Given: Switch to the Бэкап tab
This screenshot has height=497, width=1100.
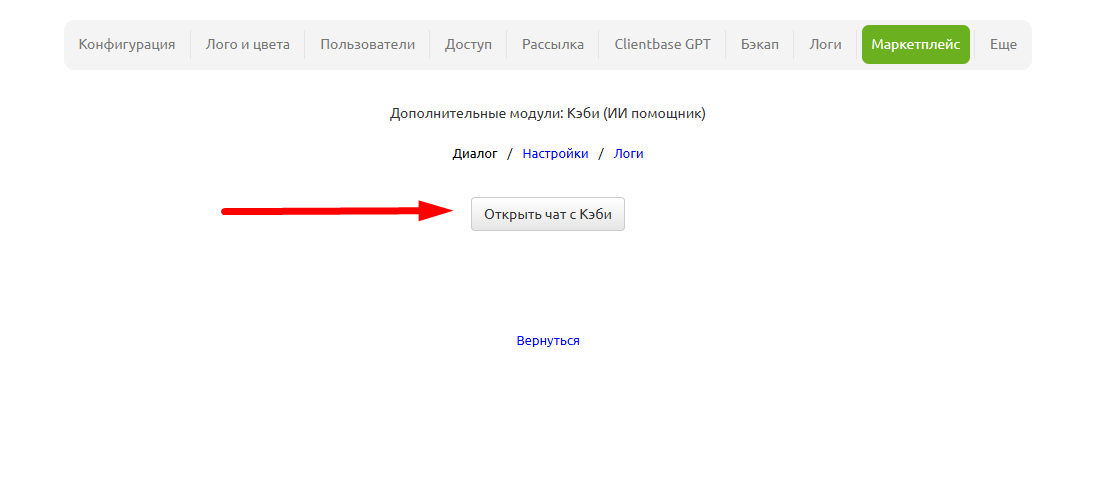Looking at the screenshot, I should [x=760, y=44].
